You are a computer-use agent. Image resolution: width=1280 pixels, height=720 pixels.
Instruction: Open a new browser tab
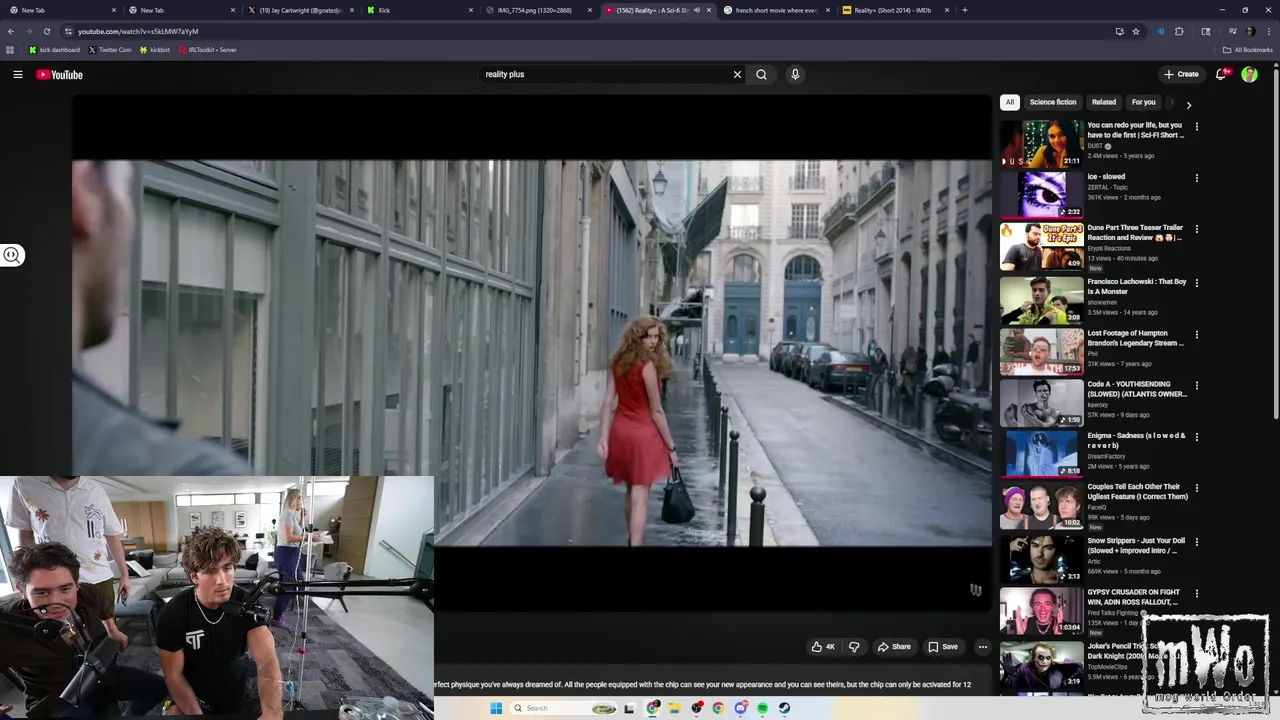tap(964, 10)
